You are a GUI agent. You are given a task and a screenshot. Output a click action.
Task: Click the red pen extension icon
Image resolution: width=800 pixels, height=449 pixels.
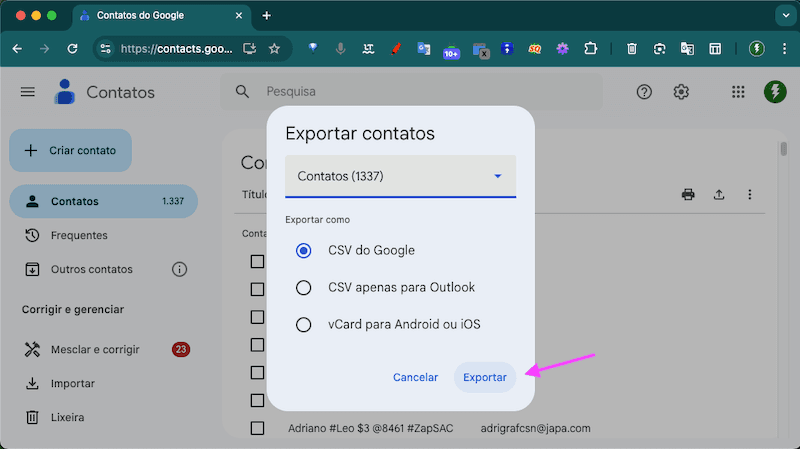coord(396,49)
